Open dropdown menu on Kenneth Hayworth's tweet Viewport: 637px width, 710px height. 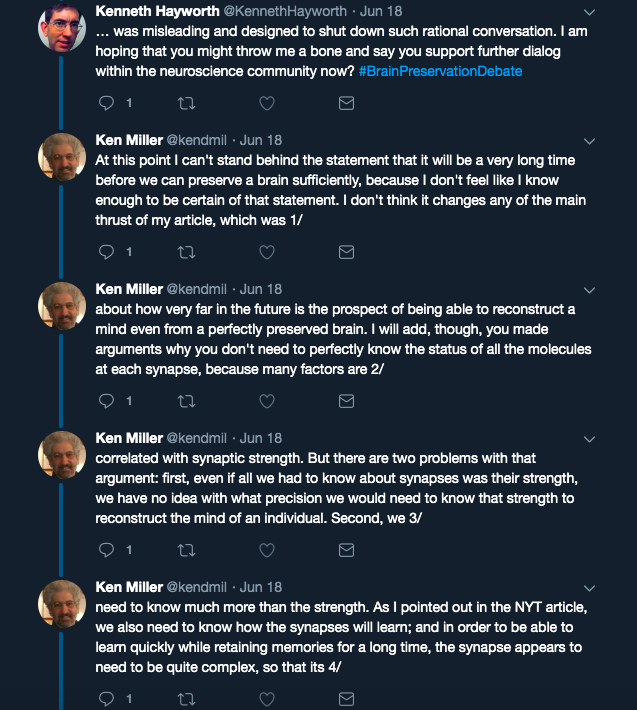click(589, 12)
